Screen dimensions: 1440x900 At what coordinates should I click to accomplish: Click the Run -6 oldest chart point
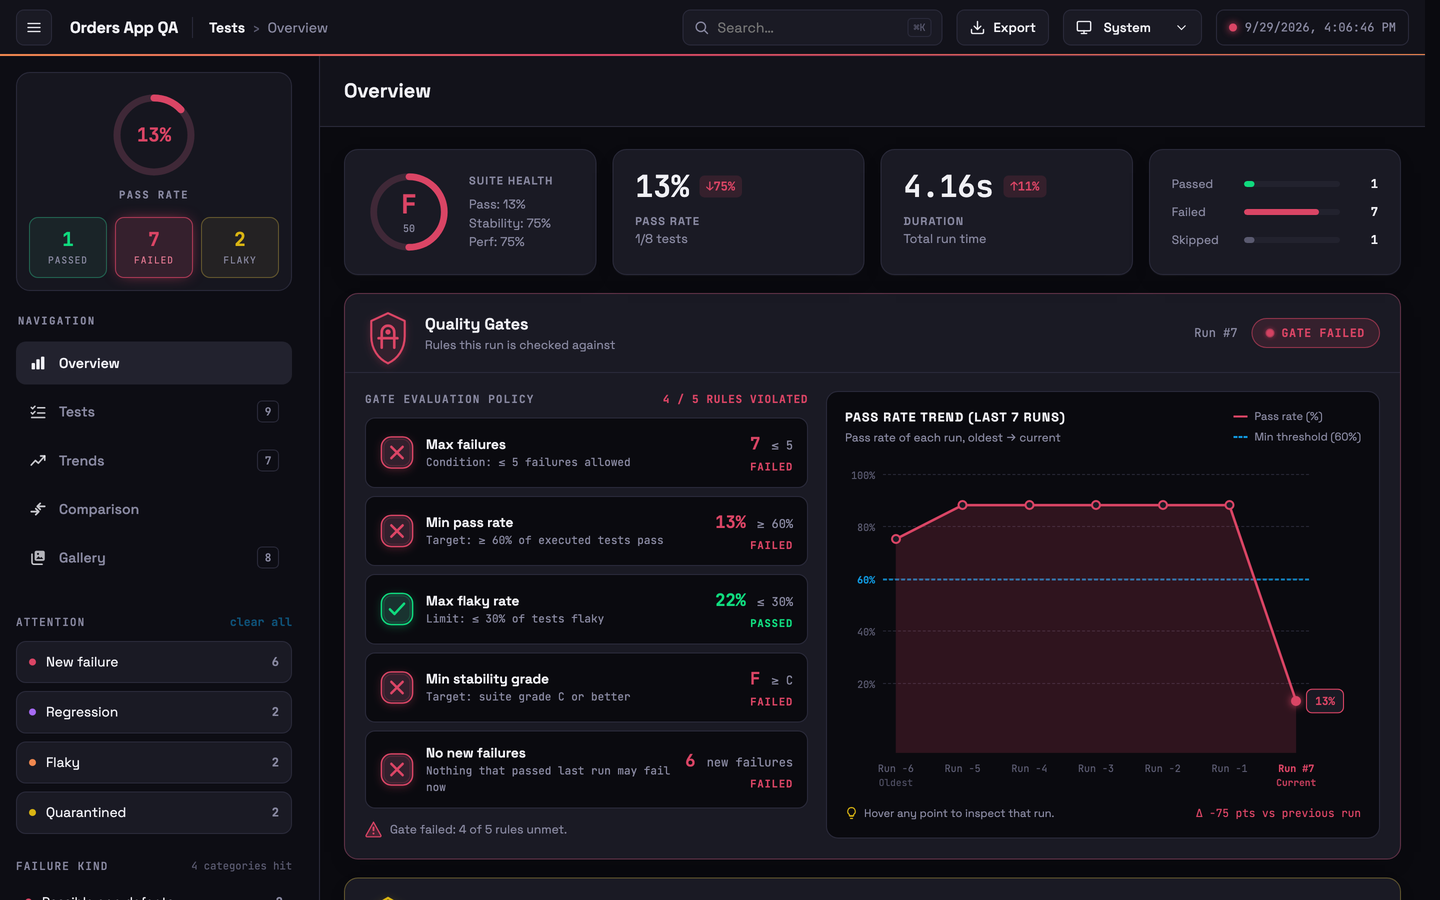(x=896, y=539)
